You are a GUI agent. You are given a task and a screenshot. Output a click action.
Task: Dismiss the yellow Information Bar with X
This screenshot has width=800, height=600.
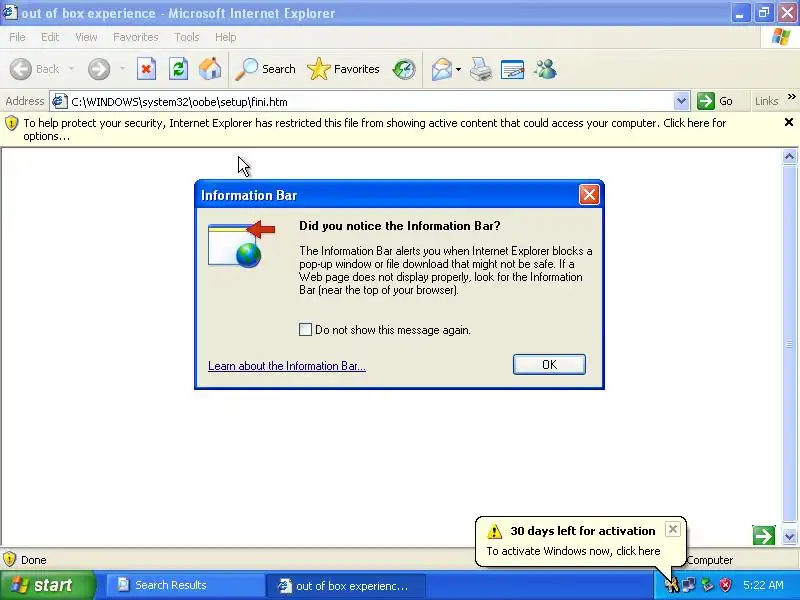coord(789,122)
